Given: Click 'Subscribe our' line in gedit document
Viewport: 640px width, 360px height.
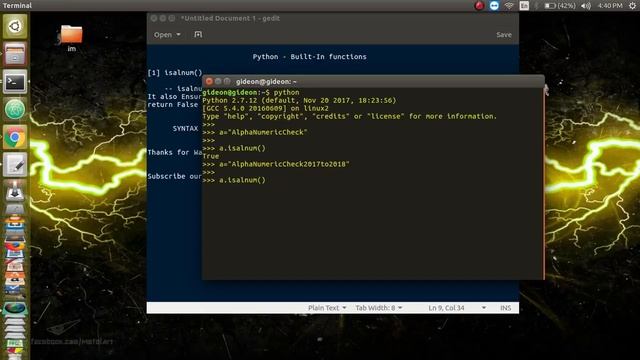Looking at the screenshot, I should pyautogui.click(x=175, y=176).
